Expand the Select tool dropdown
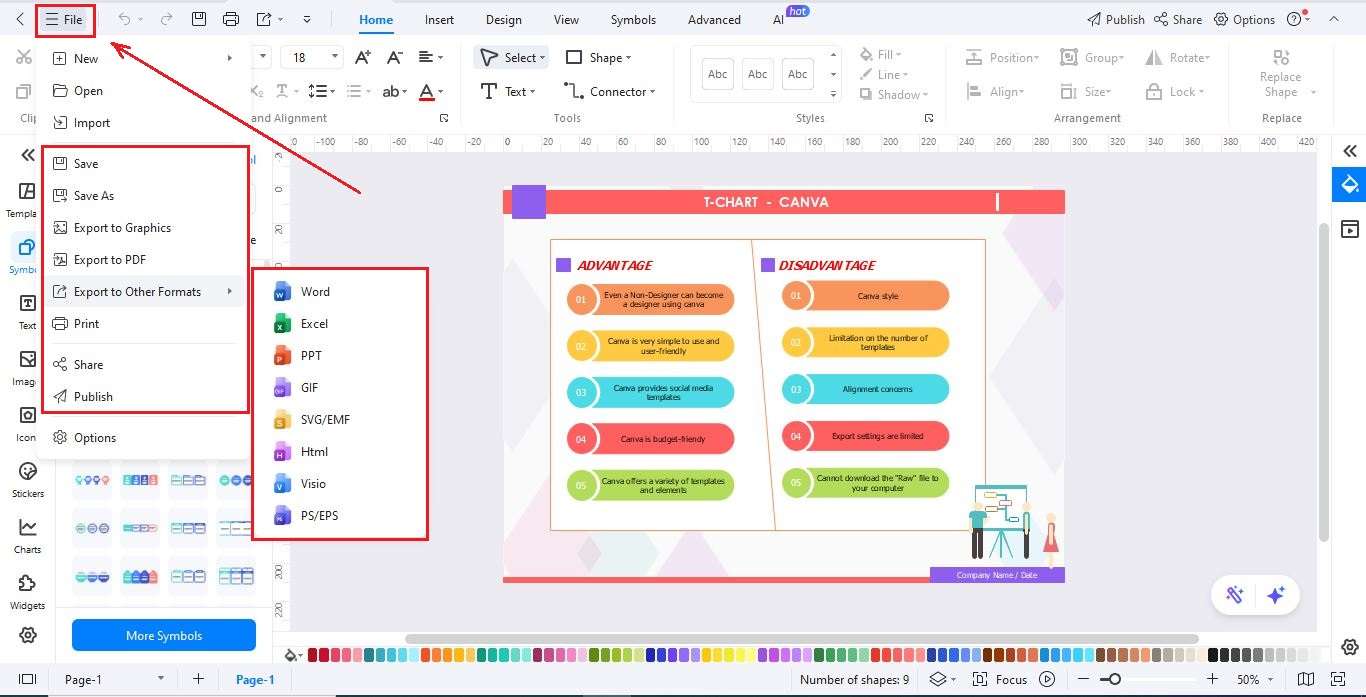This screenshot has height=697, width=1366. (542, 58)
